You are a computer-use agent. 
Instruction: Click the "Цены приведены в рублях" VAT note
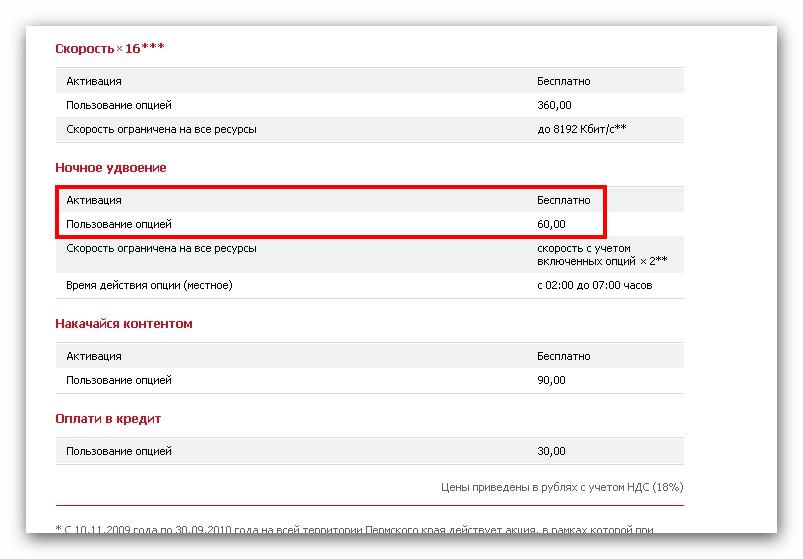pyautogui.click(x=562, y=487)
